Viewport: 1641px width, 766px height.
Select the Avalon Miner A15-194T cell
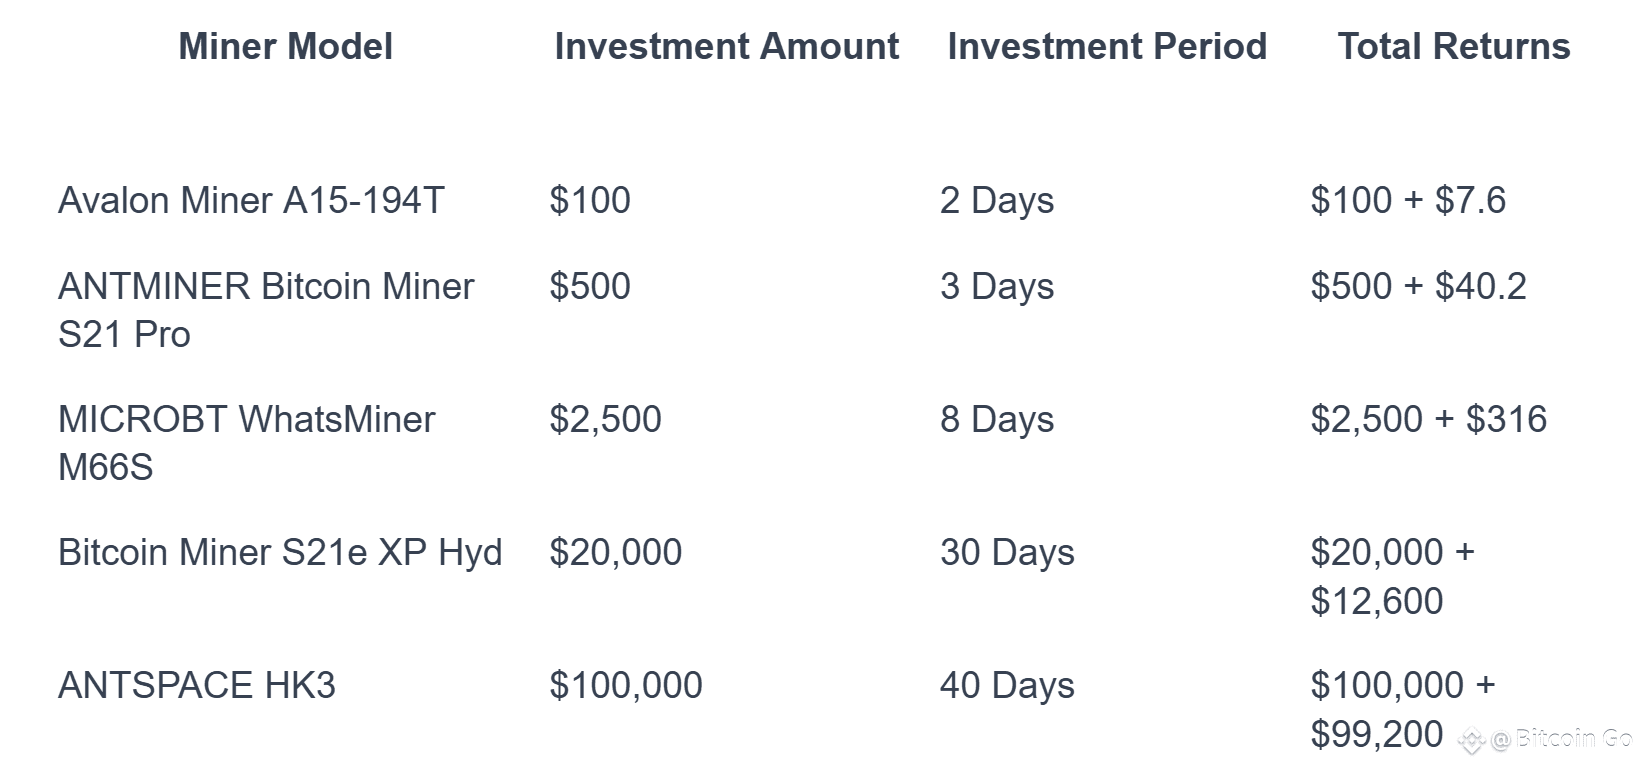251,201
